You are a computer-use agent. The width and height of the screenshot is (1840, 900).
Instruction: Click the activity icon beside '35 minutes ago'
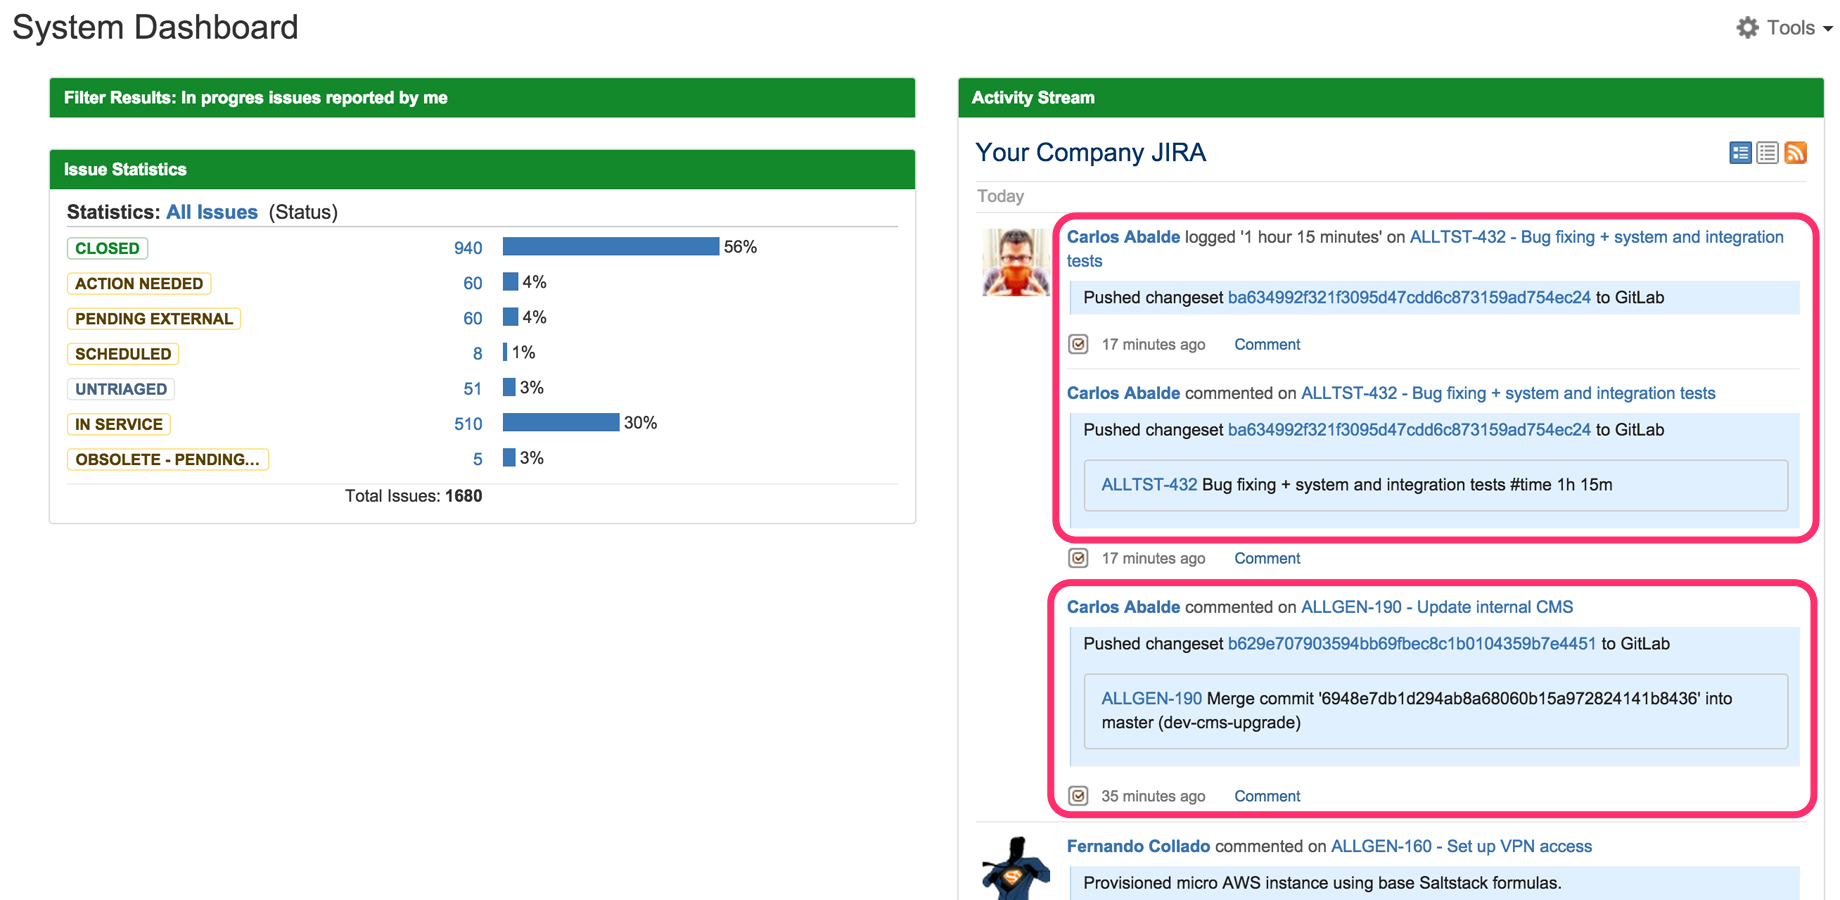(1078, 796)
